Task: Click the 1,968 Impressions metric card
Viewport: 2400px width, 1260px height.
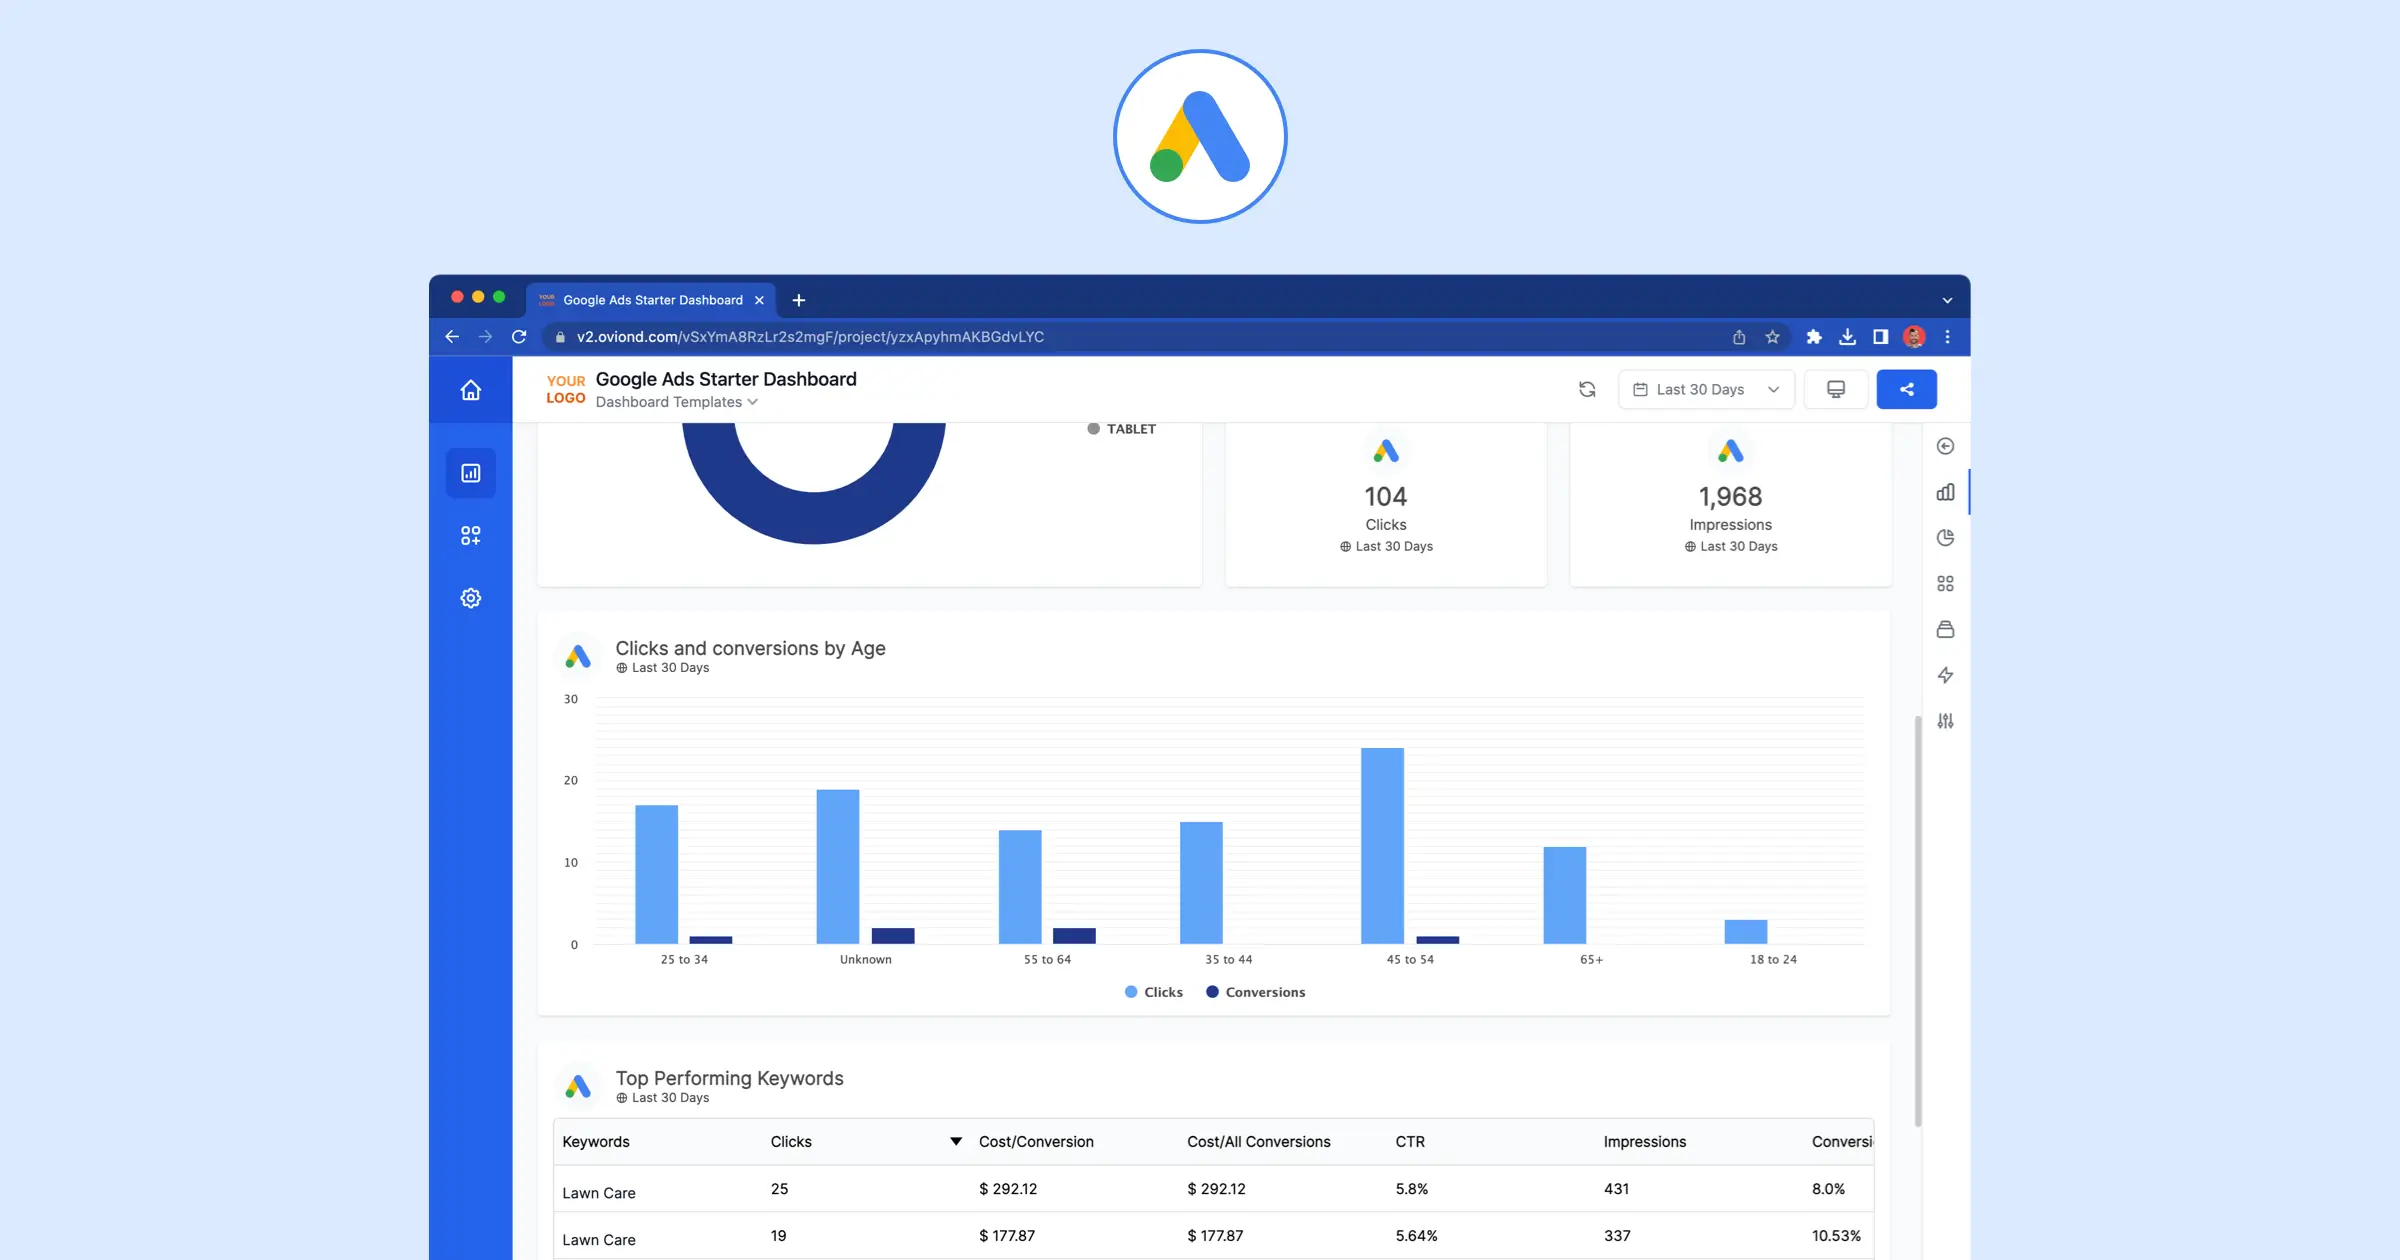Action: [x=1730, y=505]
